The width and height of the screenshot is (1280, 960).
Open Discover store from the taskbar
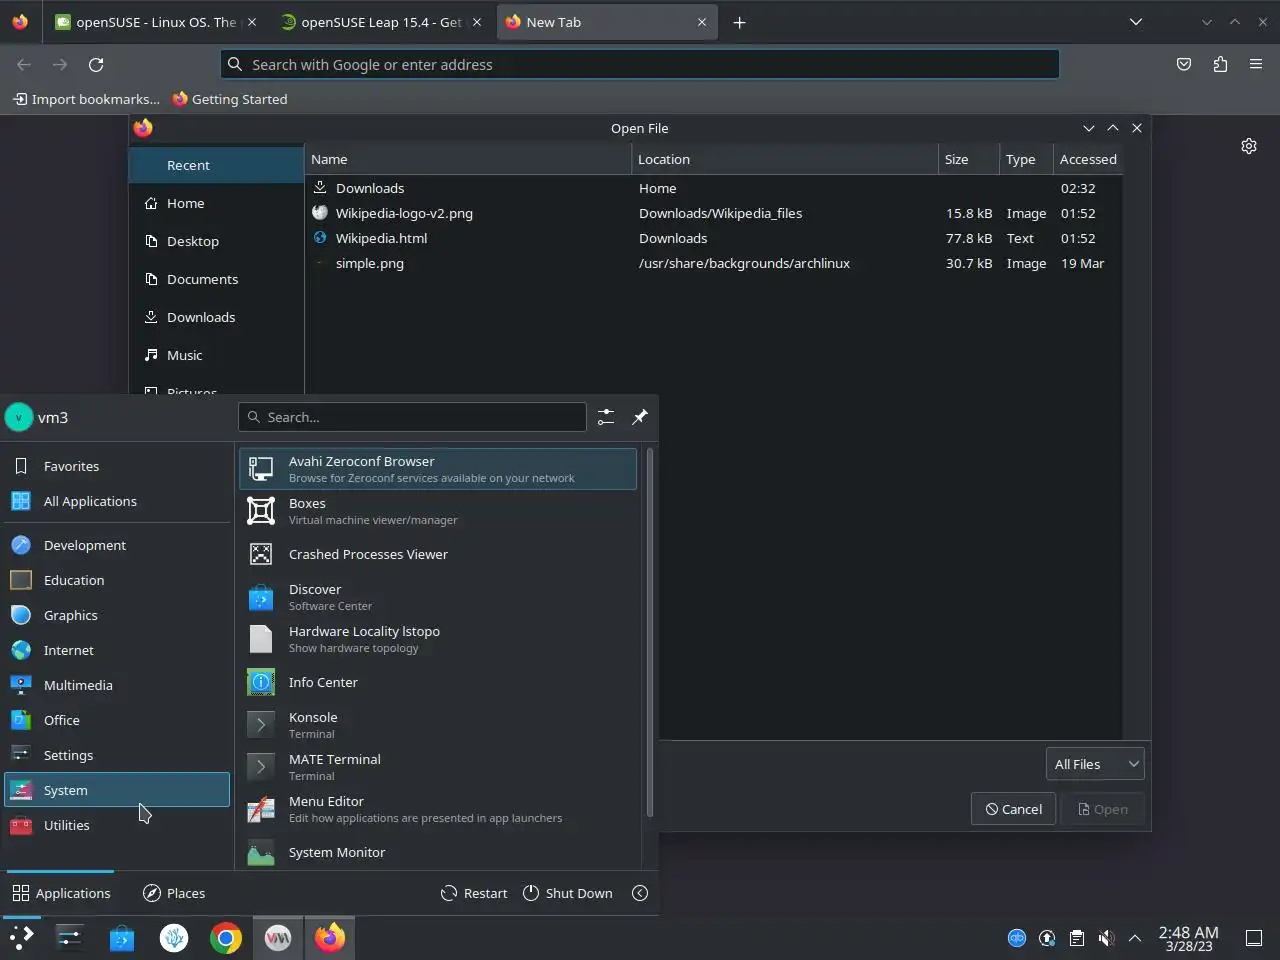click(x=122, y=938)
